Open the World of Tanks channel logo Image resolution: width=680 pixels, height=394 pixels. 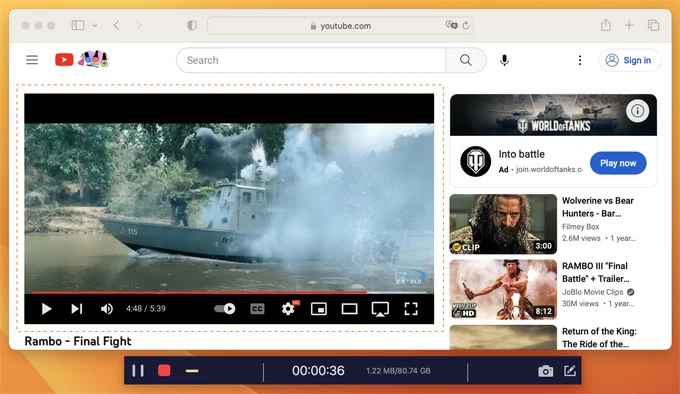[x=475, y=161]
